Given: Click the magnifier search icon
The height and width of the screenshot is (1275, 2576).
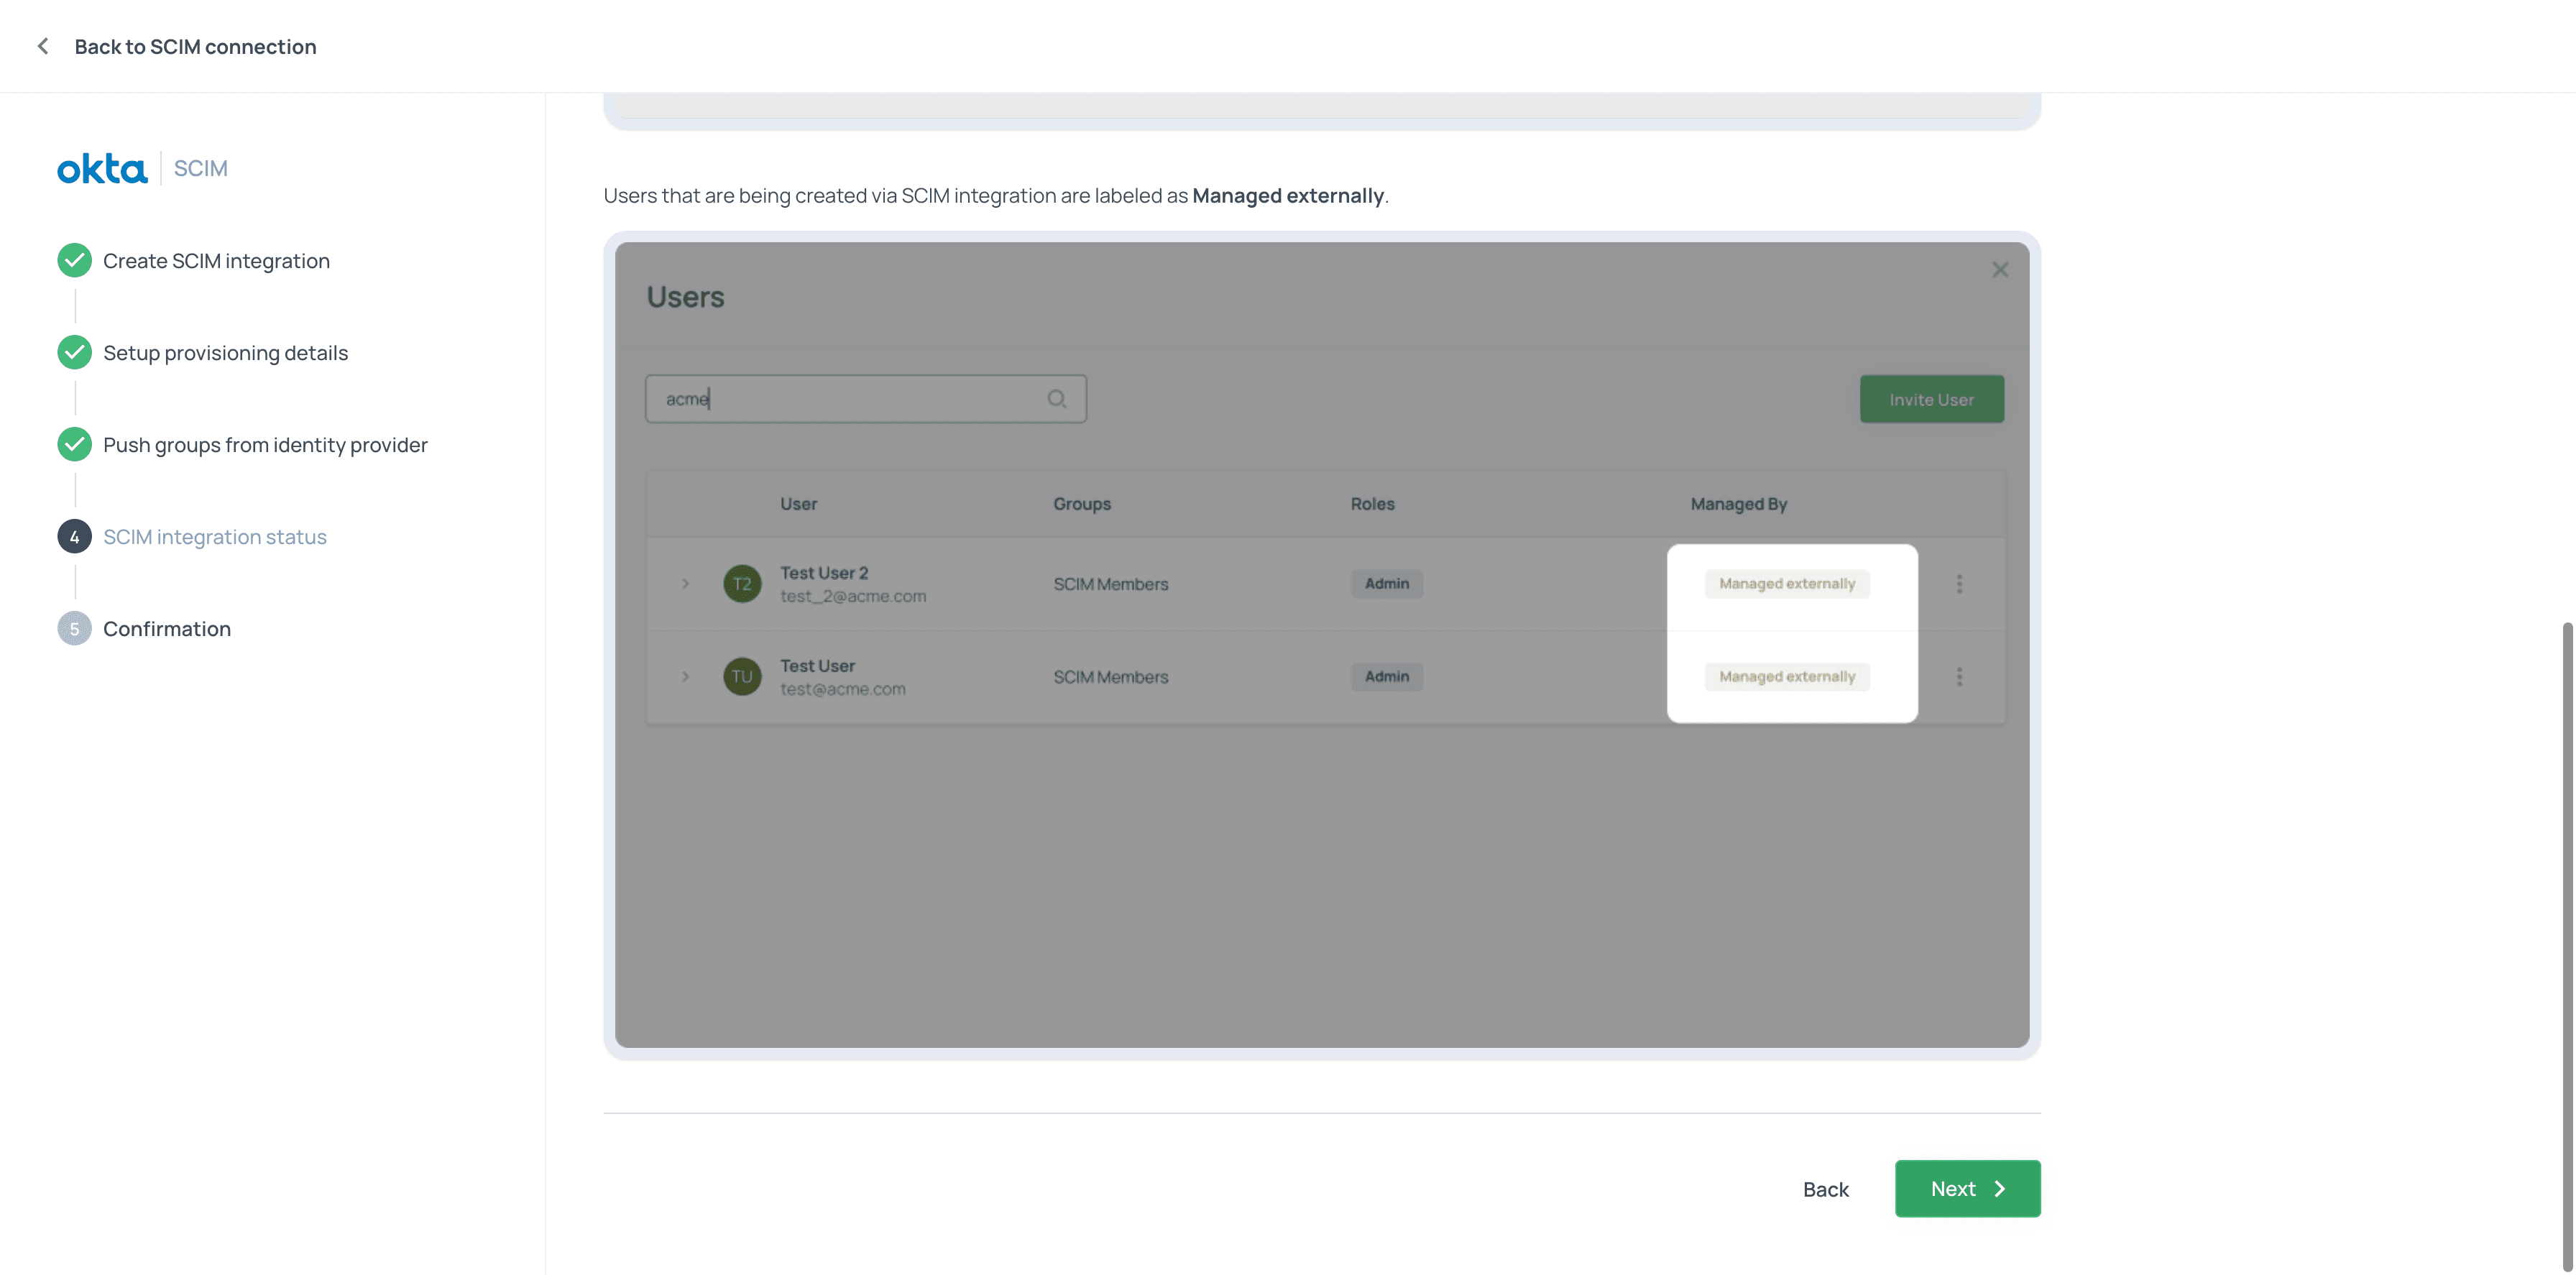Looking at the screenshot, I should [x=1056, y=399].
